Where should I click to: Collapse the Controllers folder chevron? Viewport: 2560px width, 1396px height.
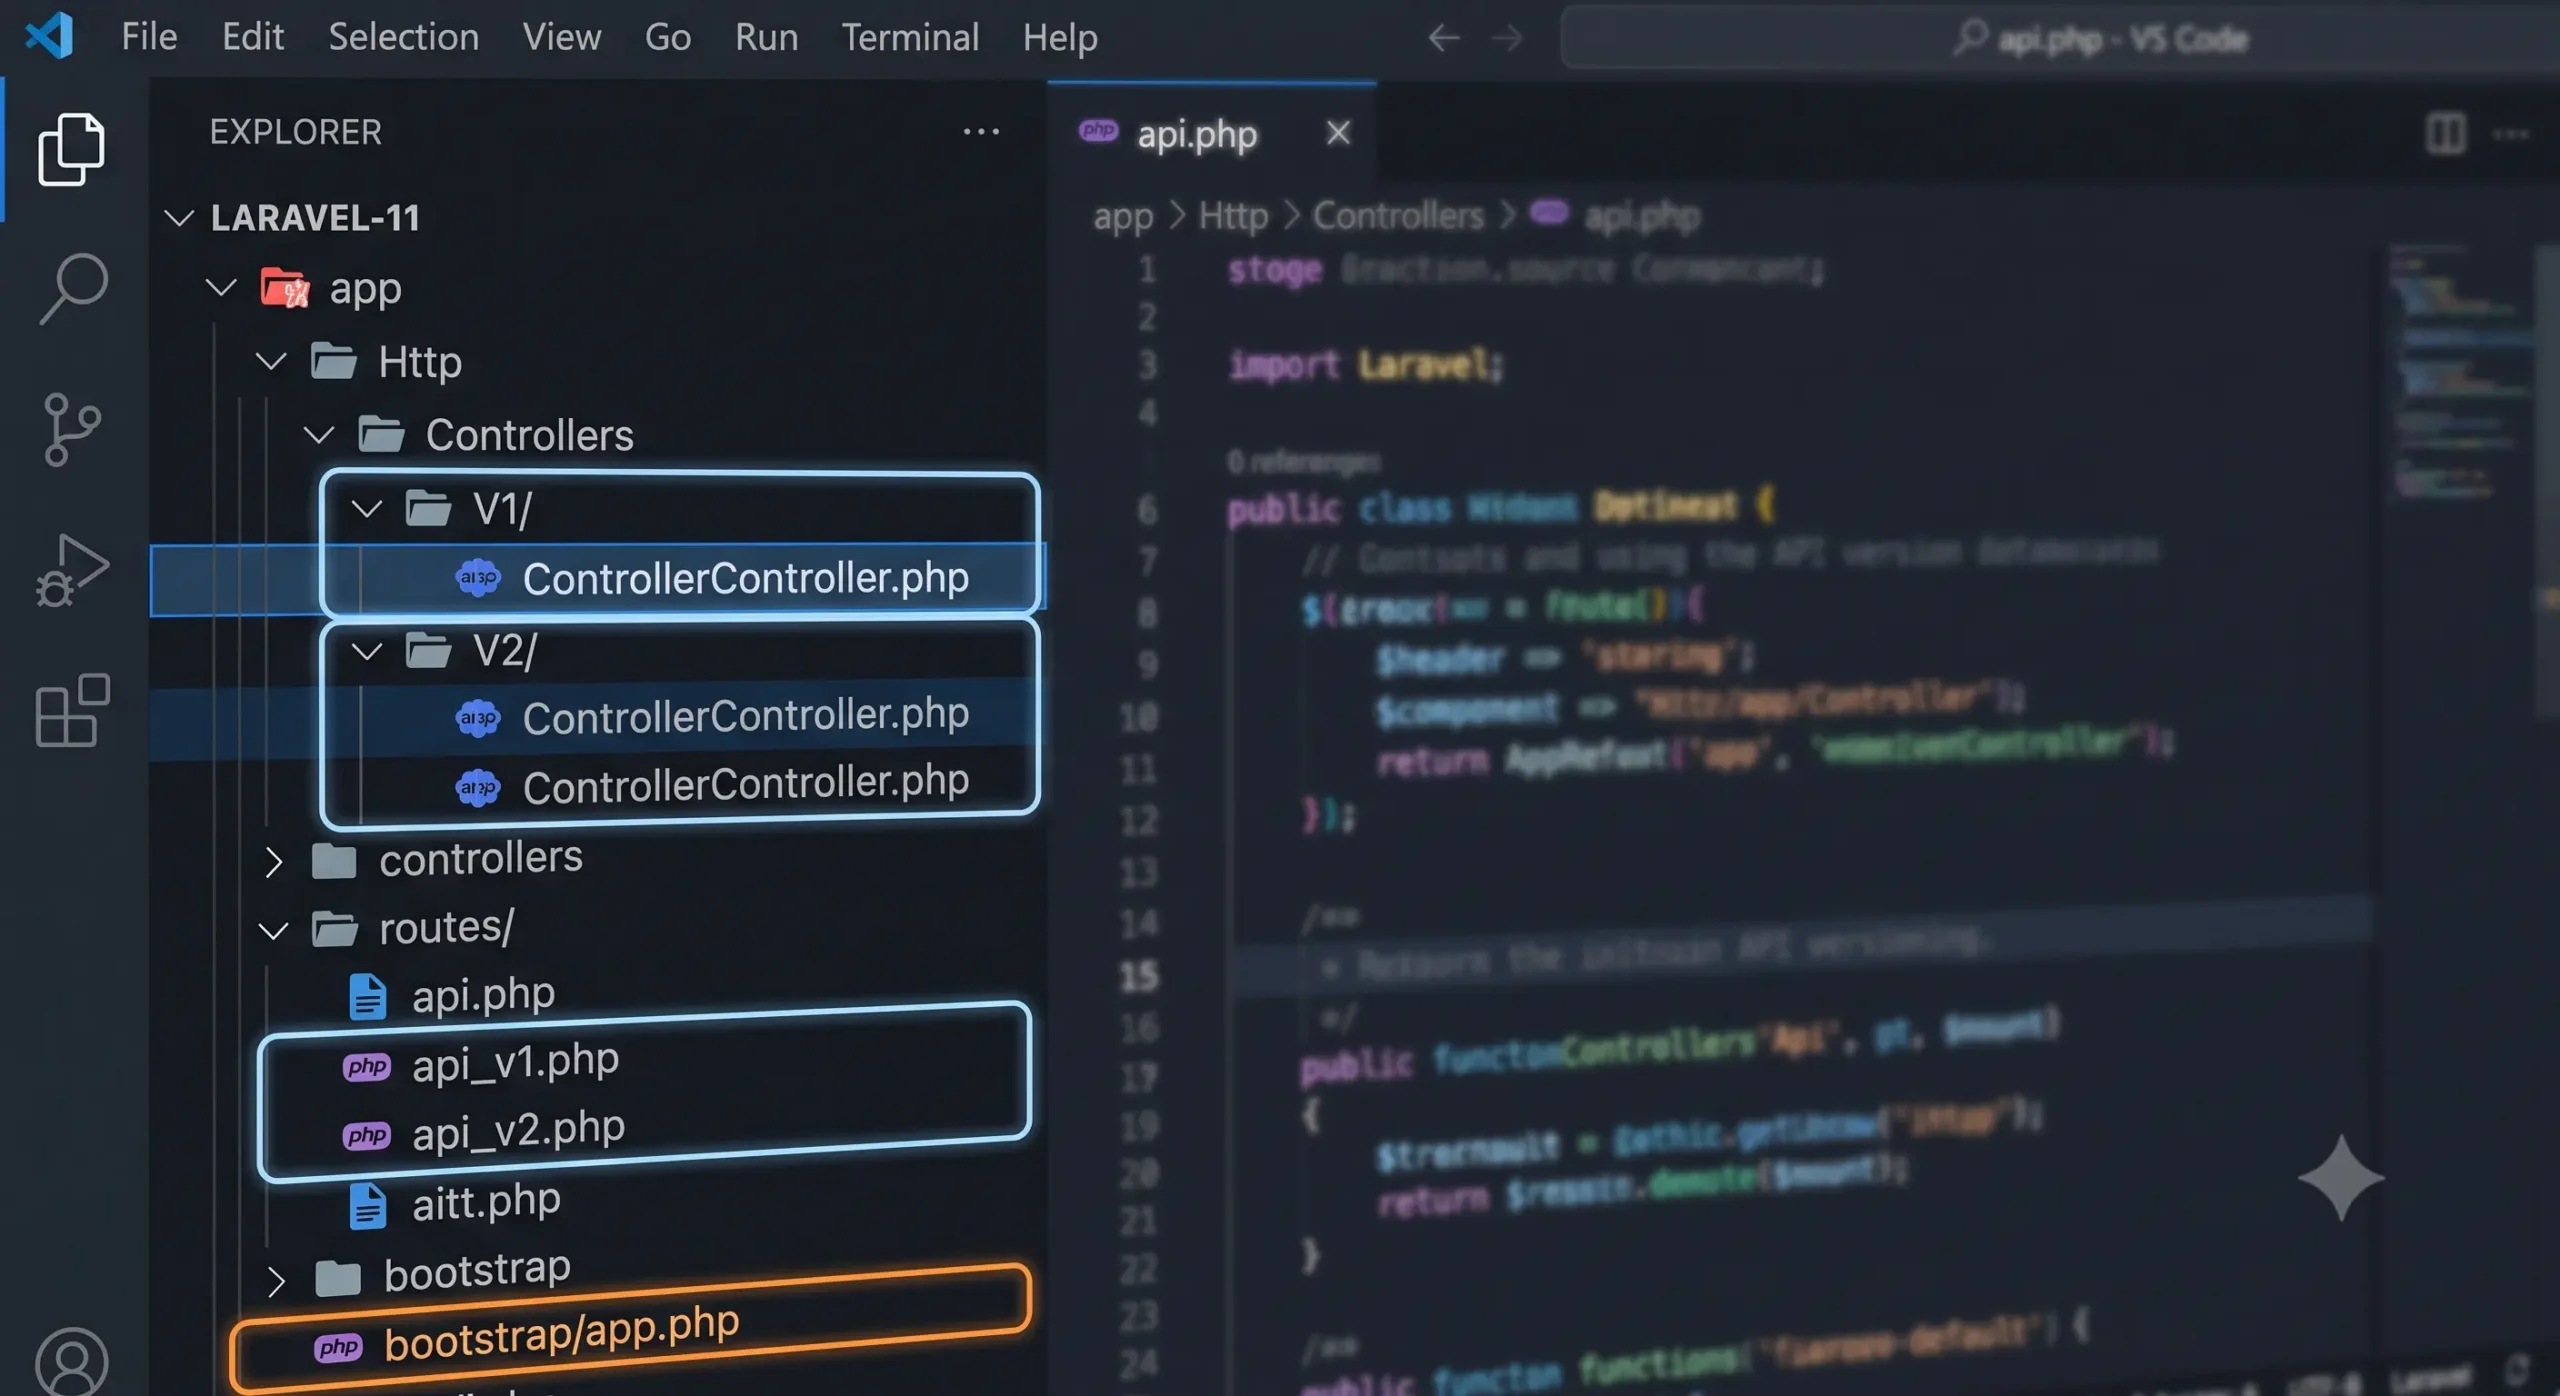coord(318,434)
